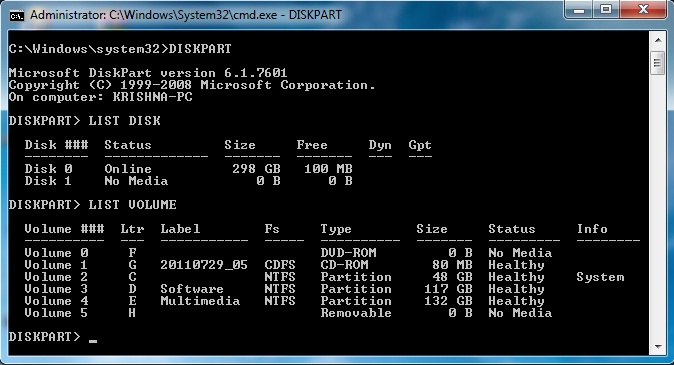Click the '298 GB' disk size value
This screenshot has height=365, width=674.
(256, 169)
